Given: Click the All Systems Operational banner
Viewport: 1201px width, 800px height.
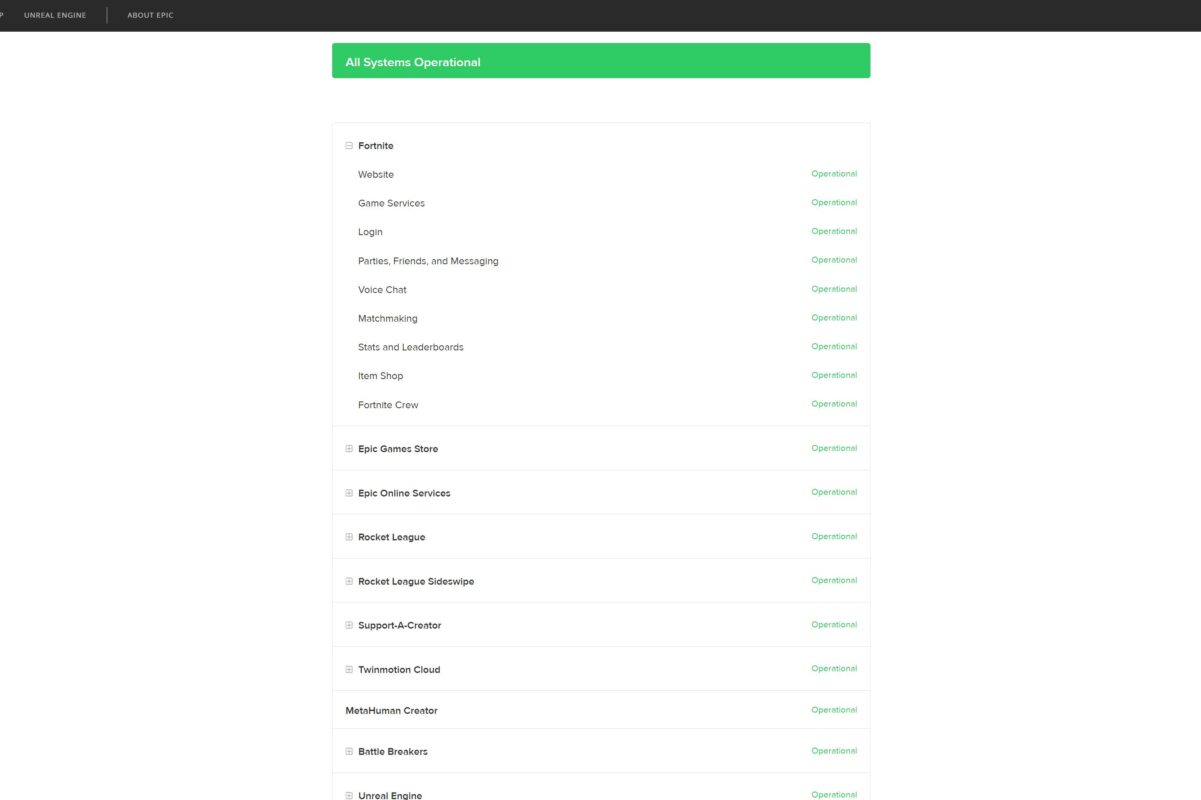Looking at the screenshot, I should pos(601,61).
